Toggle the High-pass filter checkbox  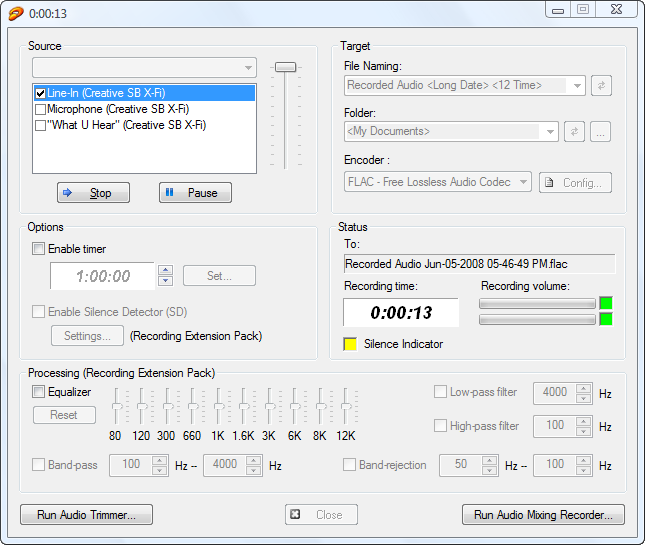(x=440, y=425)
